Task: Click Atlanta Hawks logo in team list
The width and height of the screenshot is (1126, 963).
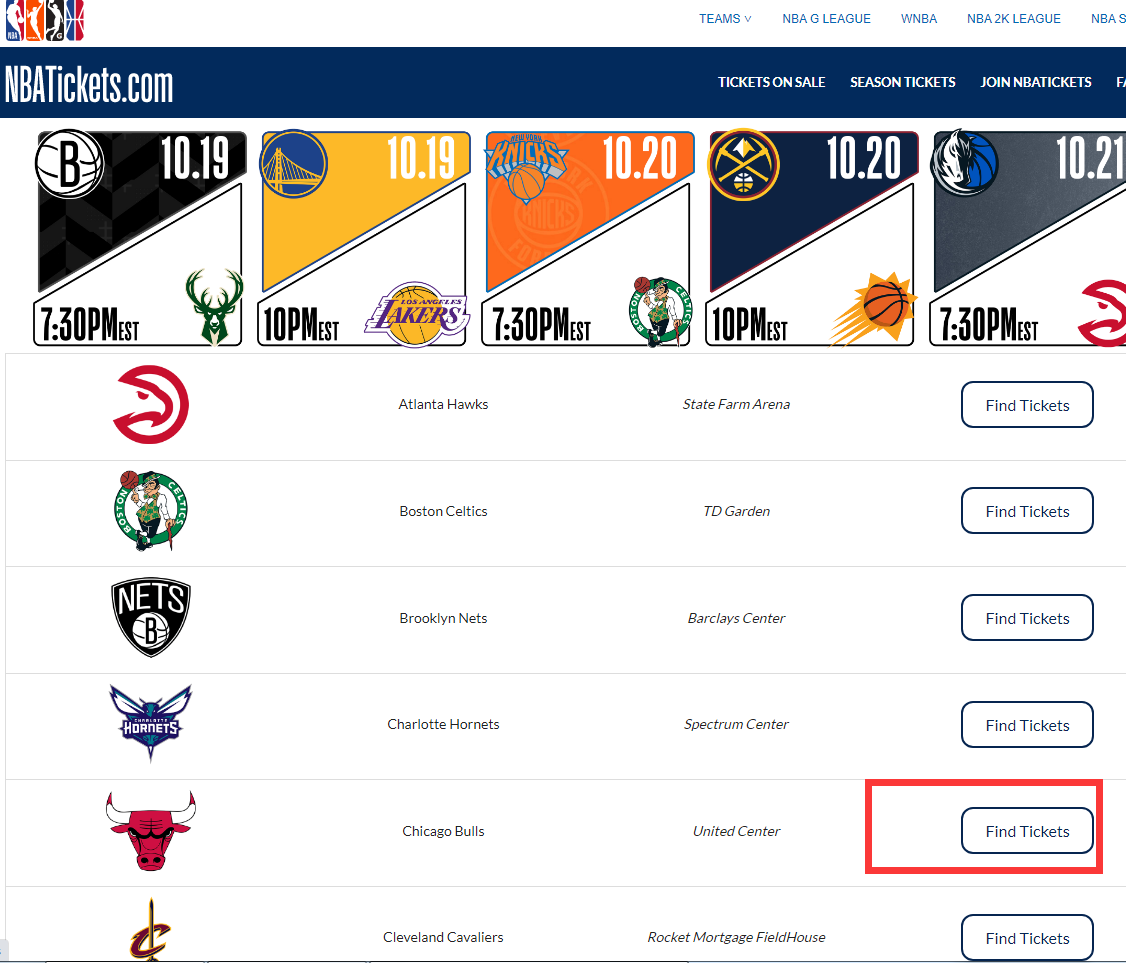Action: tap(151, 404)
